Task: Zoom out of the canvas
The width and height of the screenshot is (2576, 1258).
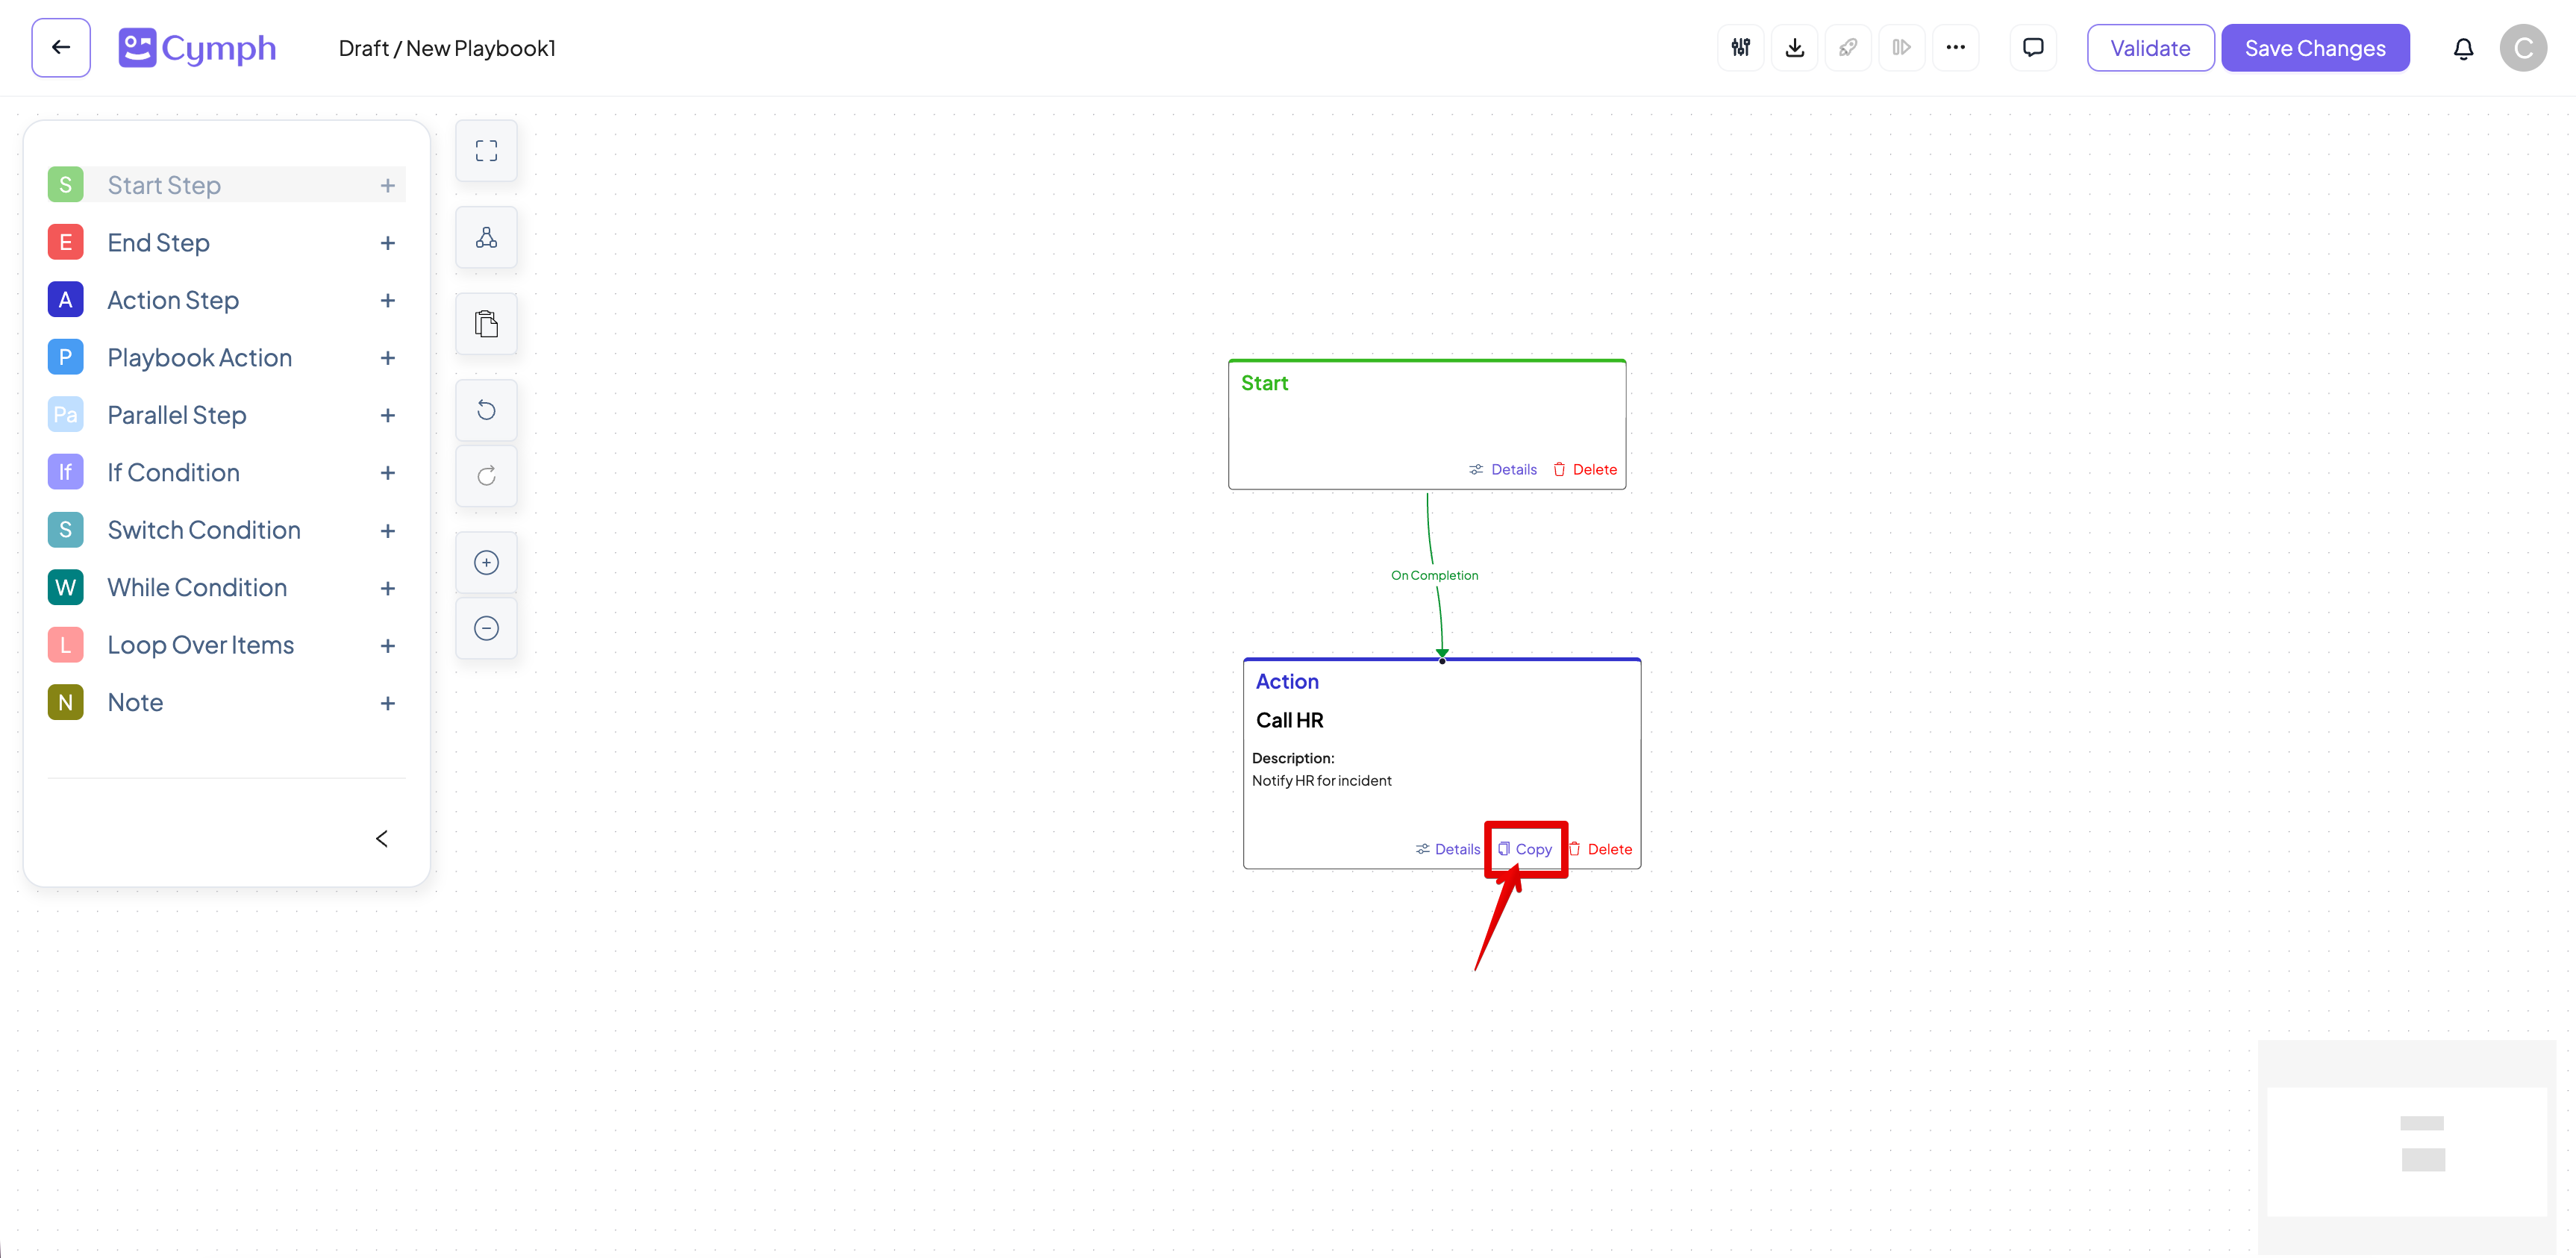Action: point(486,627)
